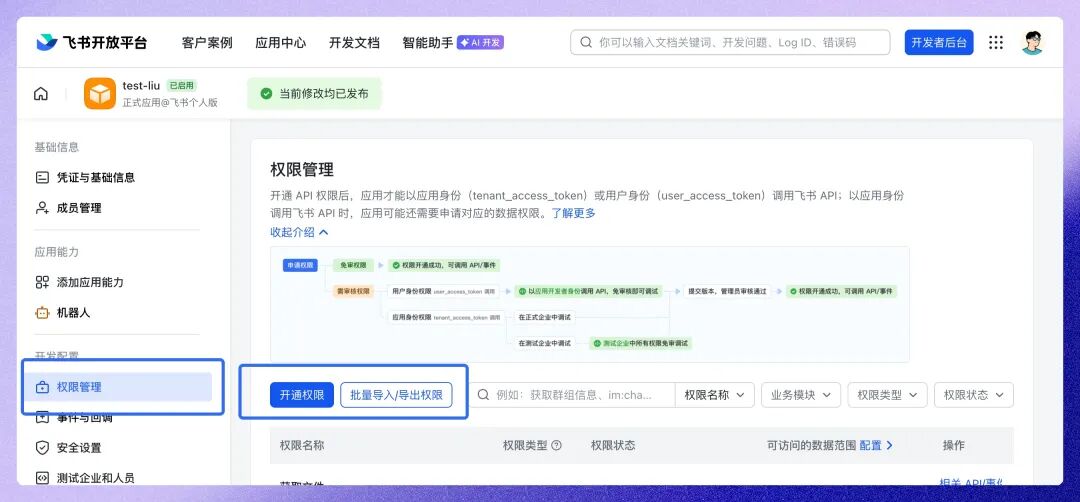Click the 测试企业和人员 sidebar icon
The height and width of the screenshot is (502, 1080).
(42, 478)
